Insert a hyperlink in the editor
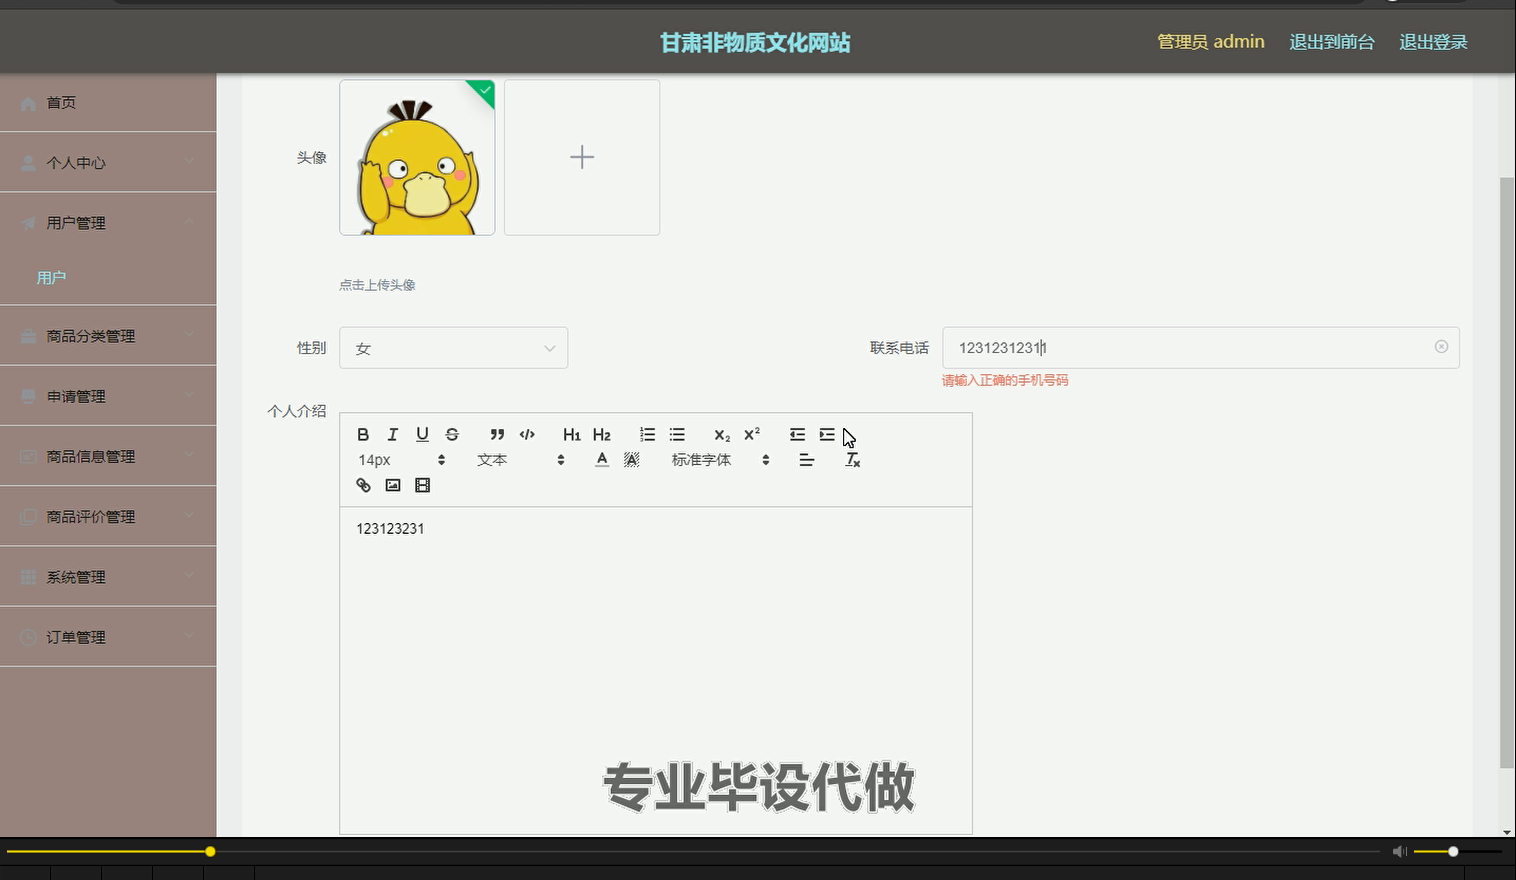The width and height of the screenshot is (1516, 880). pyautogui.click(x=362, y=485)
